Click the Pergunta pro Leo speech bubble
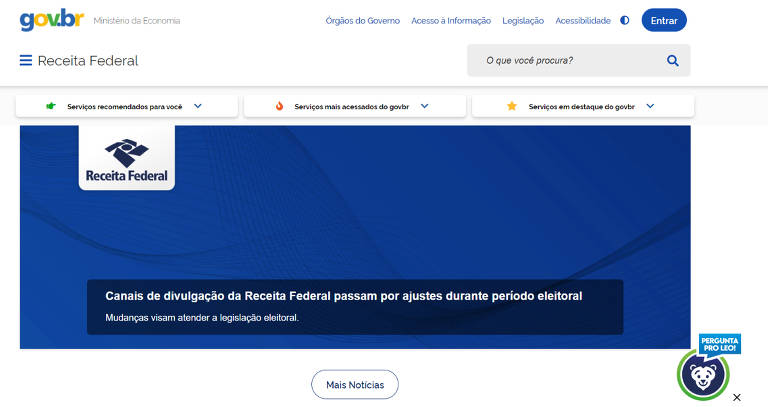The height and width of the screenshot is (407, 768). pyautogui.click(x=720, y=344)
